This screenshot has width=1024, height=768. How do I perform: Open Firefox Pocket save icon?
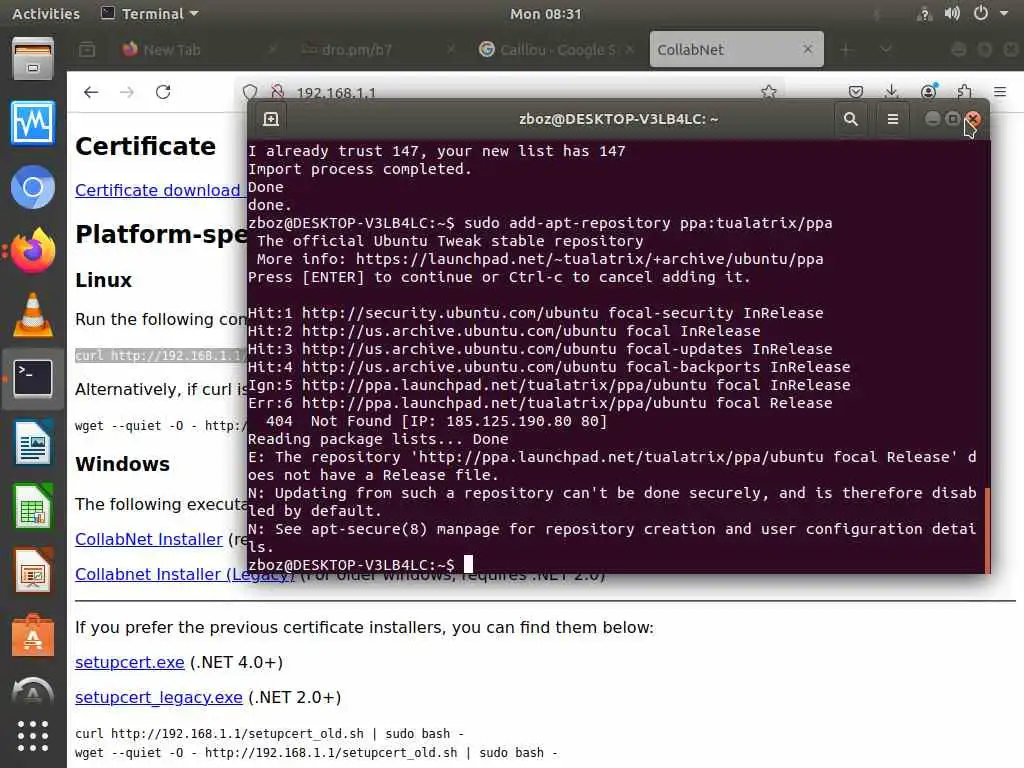coord(856,92)
